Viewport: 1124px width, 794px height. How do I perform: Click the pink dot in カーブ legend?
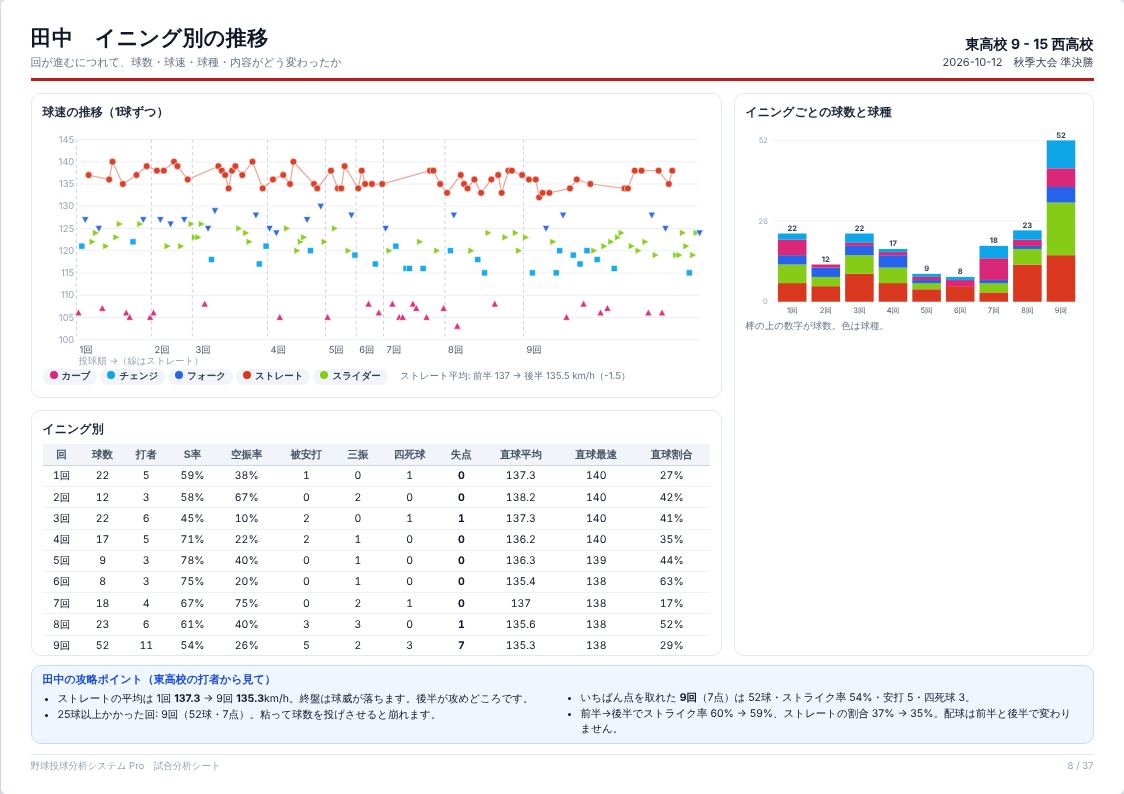tap(54, 376)
